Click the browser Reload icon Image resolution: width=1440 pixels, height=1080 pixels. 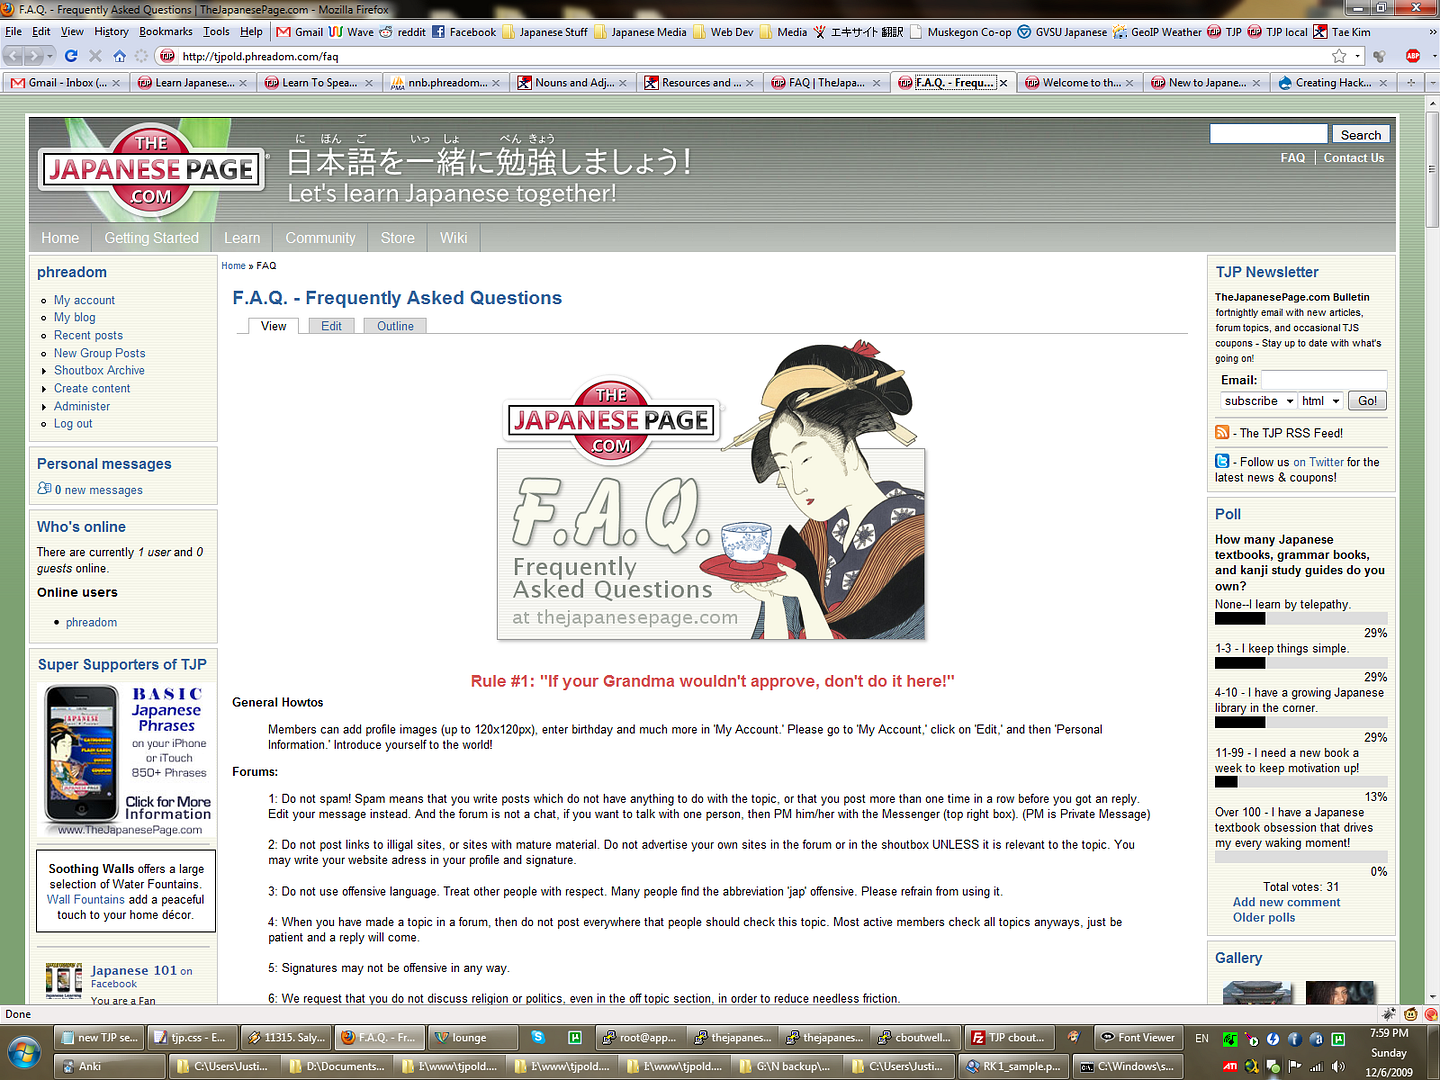tap(71, 56)
